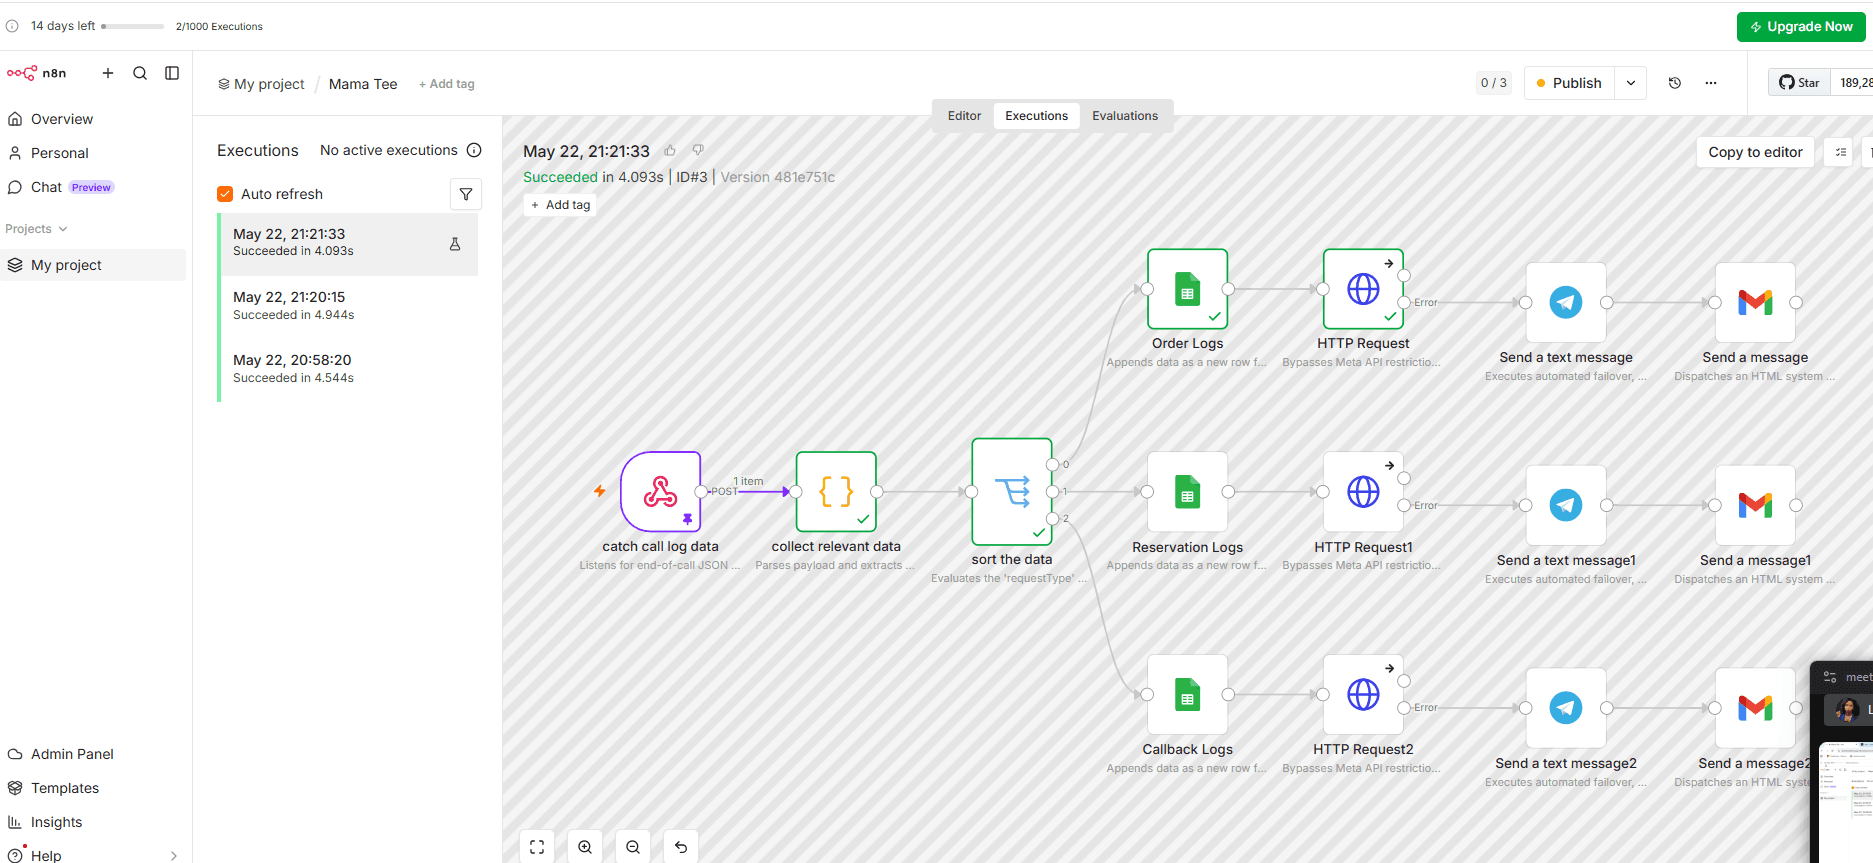The image size is (1873, 863).
Task: Switch to the Editor tab
Action: pos(964,116)
